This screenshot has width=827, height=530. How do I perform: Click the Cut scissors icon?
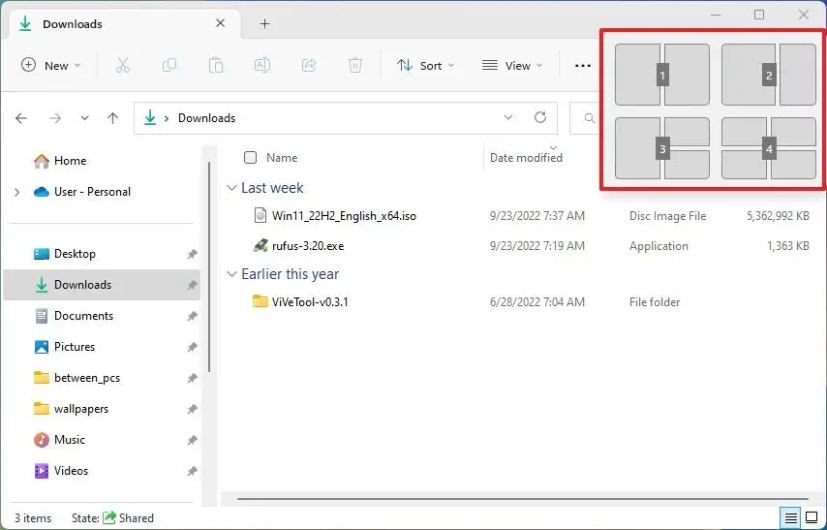pyautogui.click(x=122, y=65)
